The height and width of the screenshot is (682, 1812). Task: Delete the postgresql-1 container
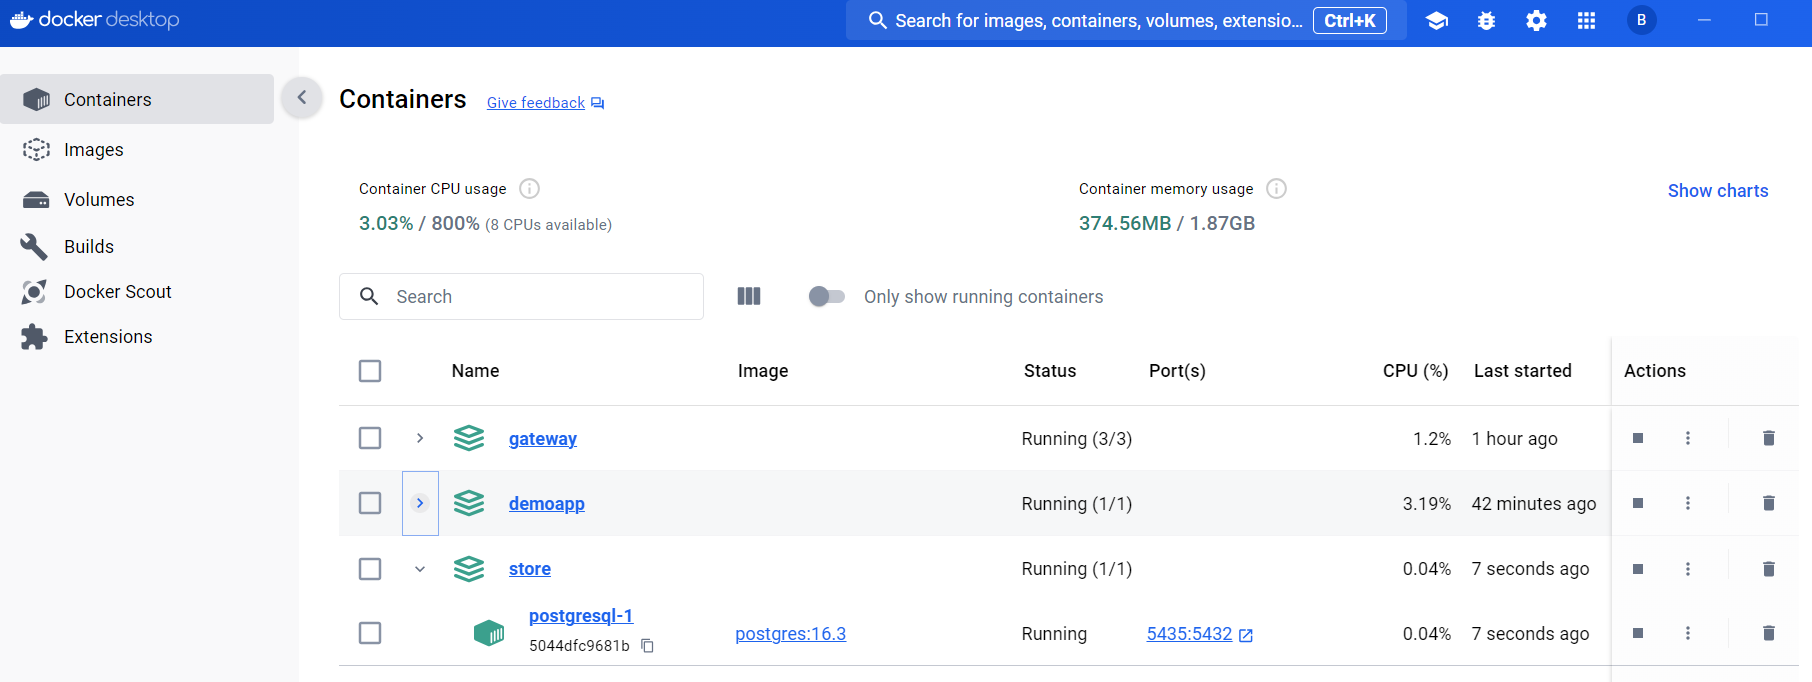1769,633
